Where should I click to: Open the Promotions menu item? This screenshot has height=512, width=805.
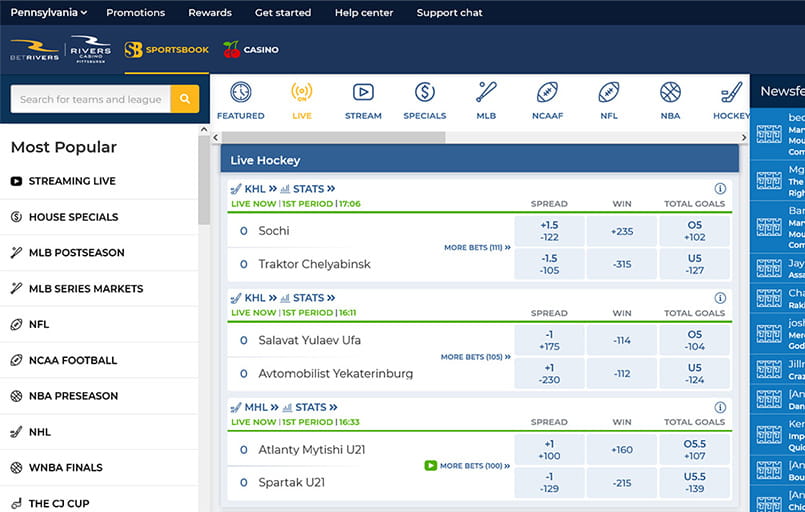135,13
